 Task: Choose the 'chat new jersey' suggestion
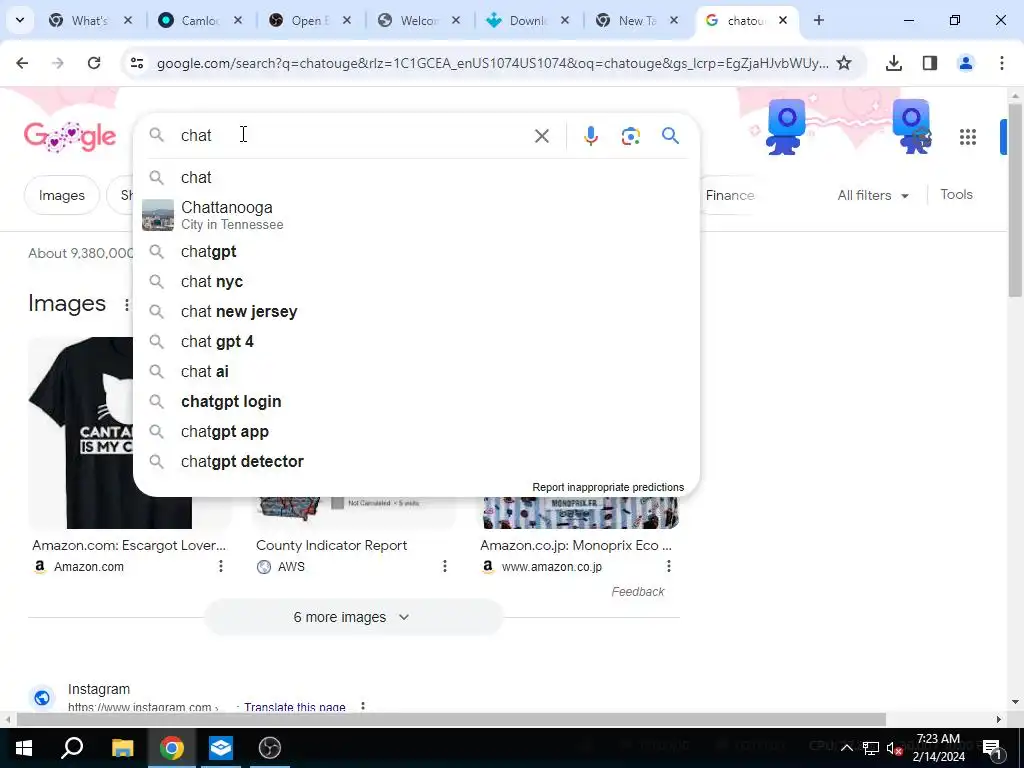pos(416,312)
